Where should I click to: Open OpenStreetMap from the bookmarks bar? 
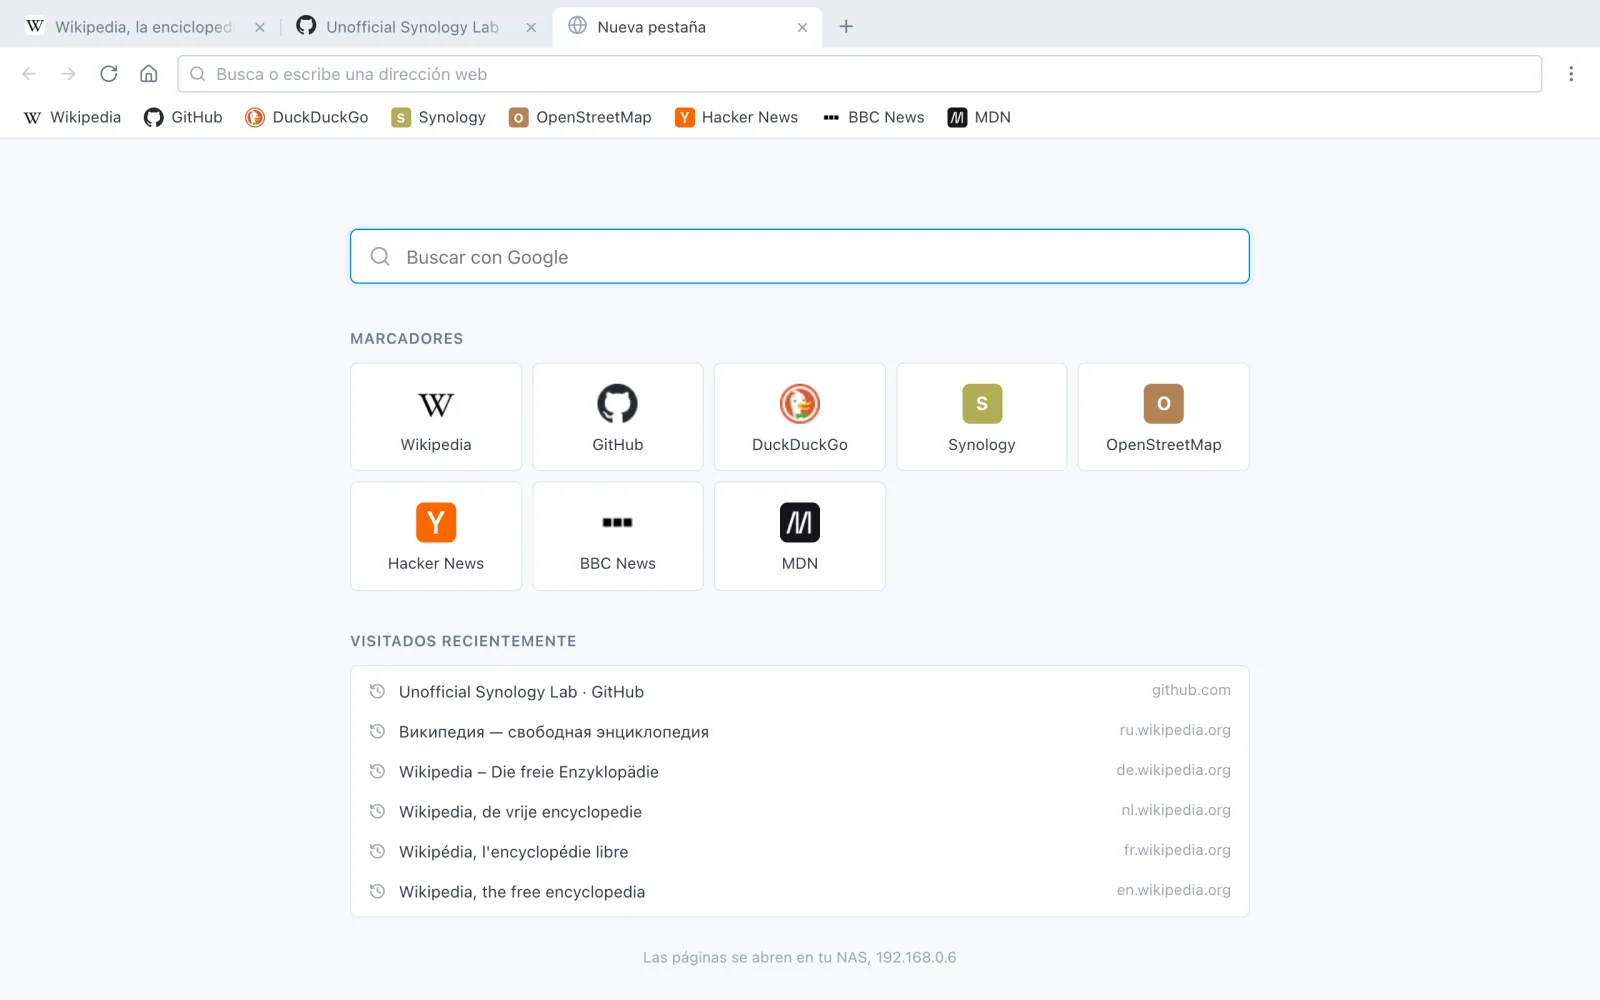580,118
